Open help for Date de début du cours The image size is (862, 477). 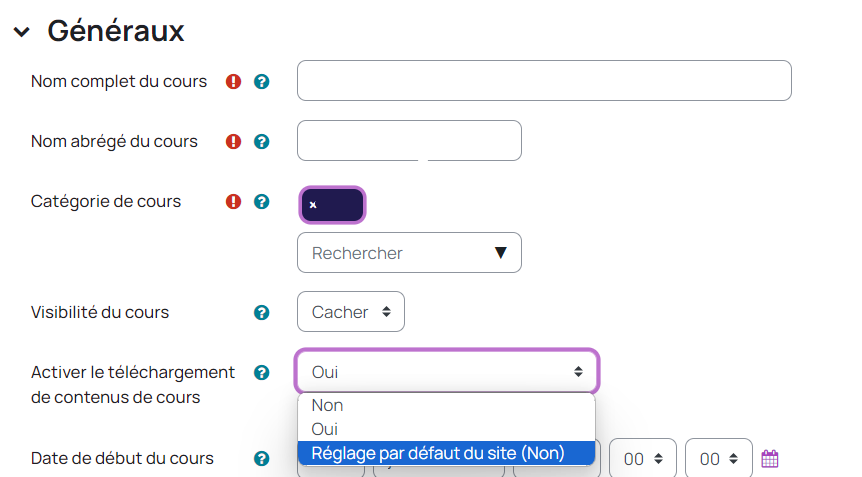point(262,459)
